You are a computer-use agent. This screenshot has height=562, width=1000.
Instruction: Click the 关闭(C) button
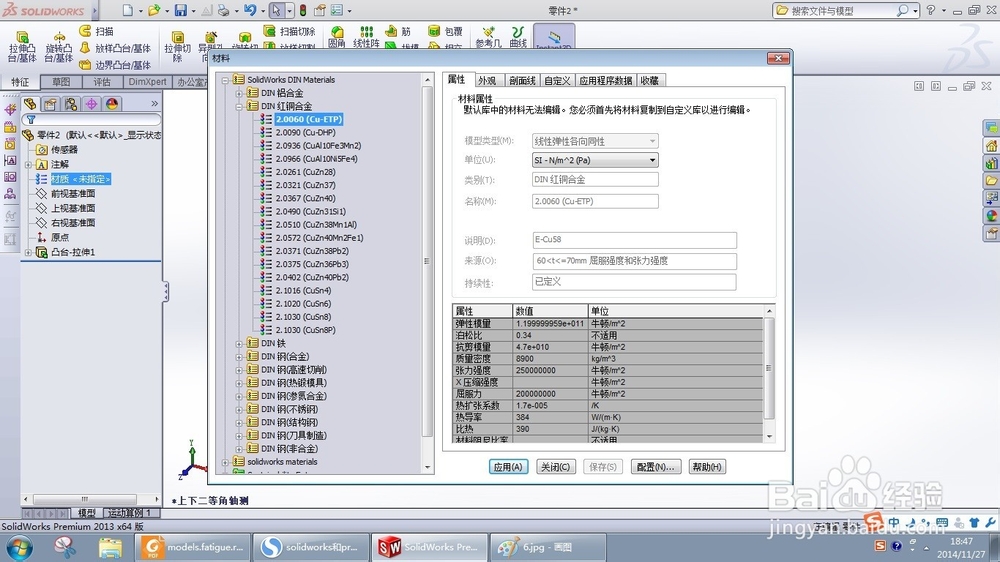pos(555,467)
